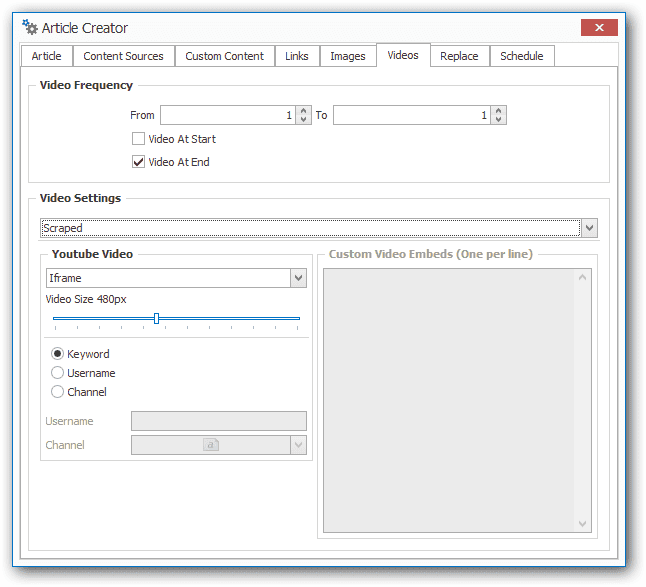
Task: Select the Username radio button
Action: [x=57, y=373]
